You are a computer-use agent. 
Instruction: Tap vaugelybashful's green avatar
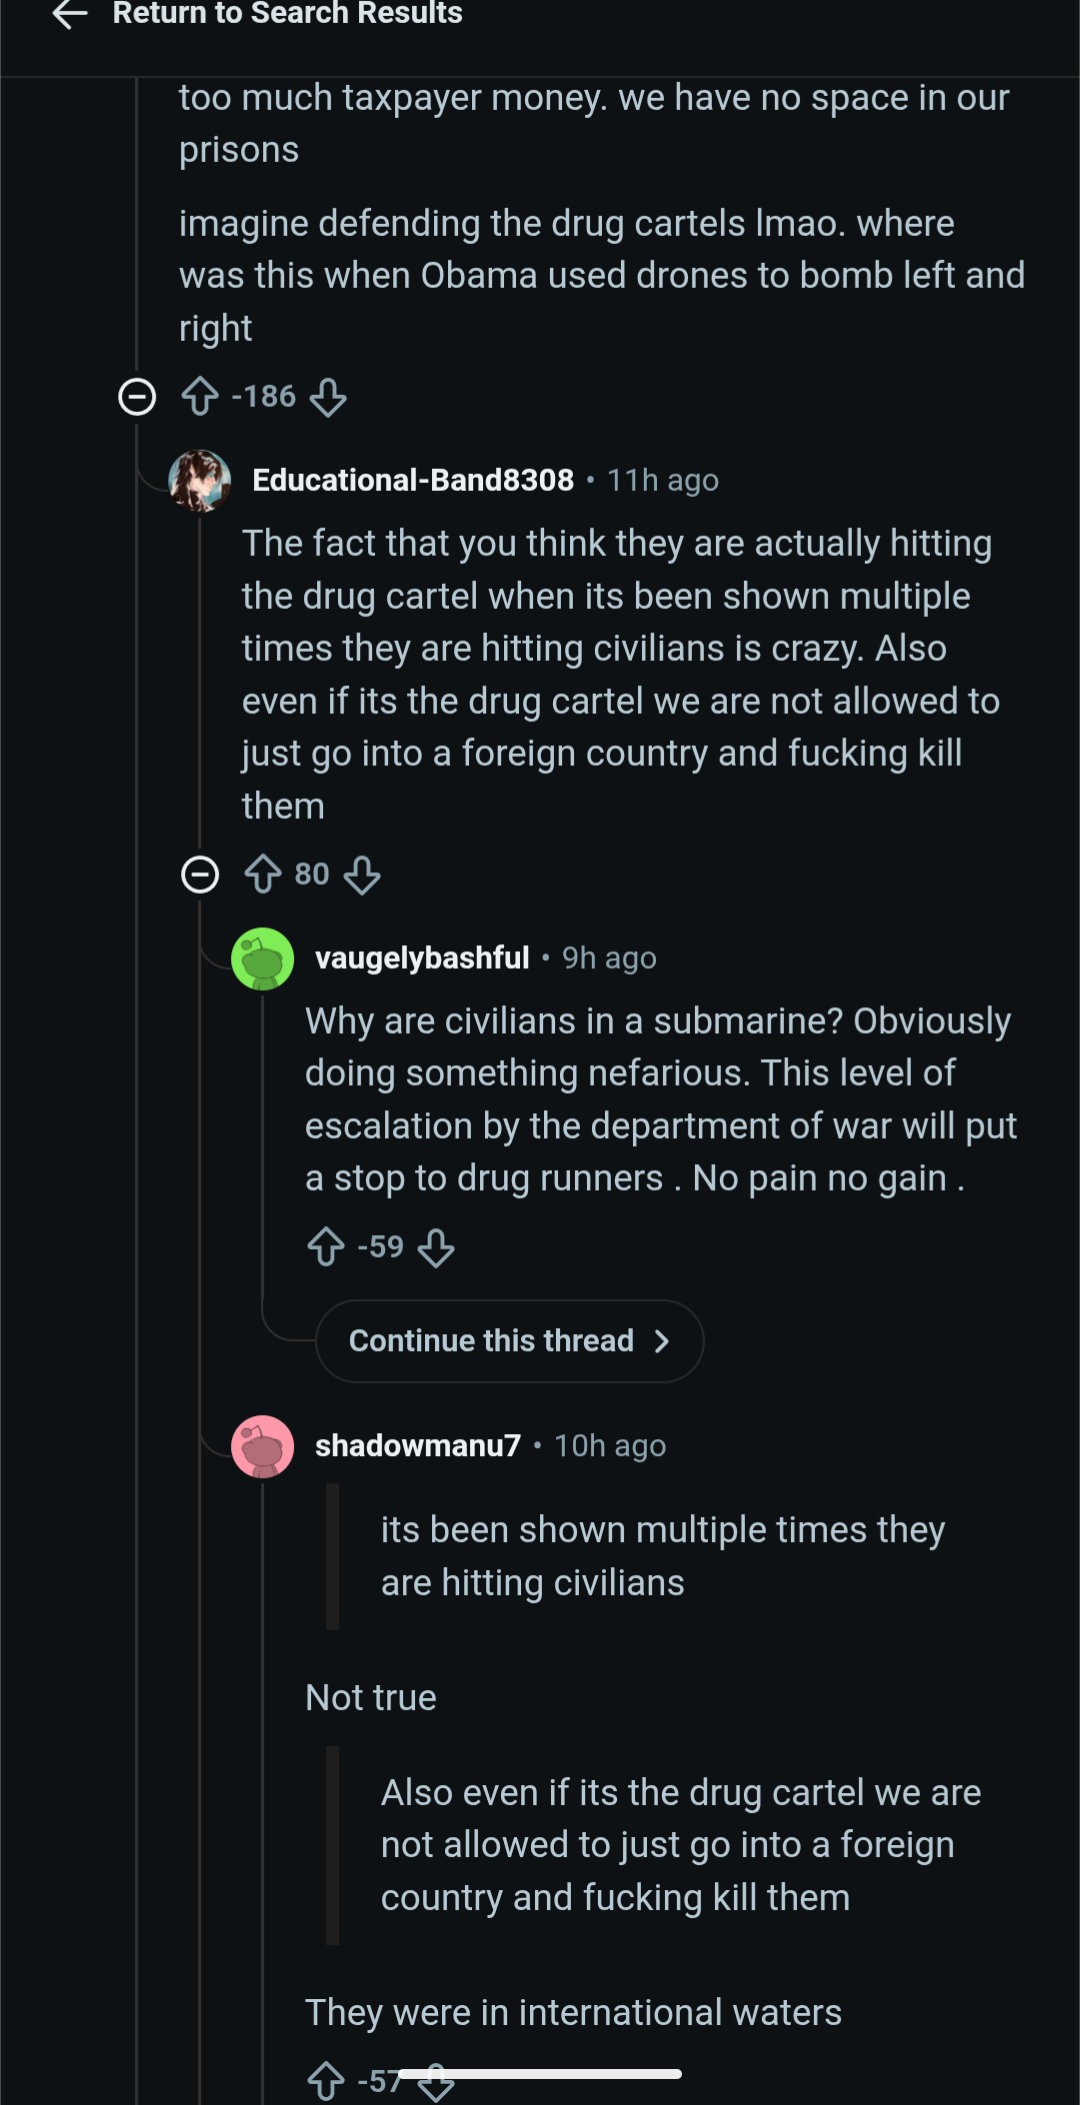coord(262,959)
